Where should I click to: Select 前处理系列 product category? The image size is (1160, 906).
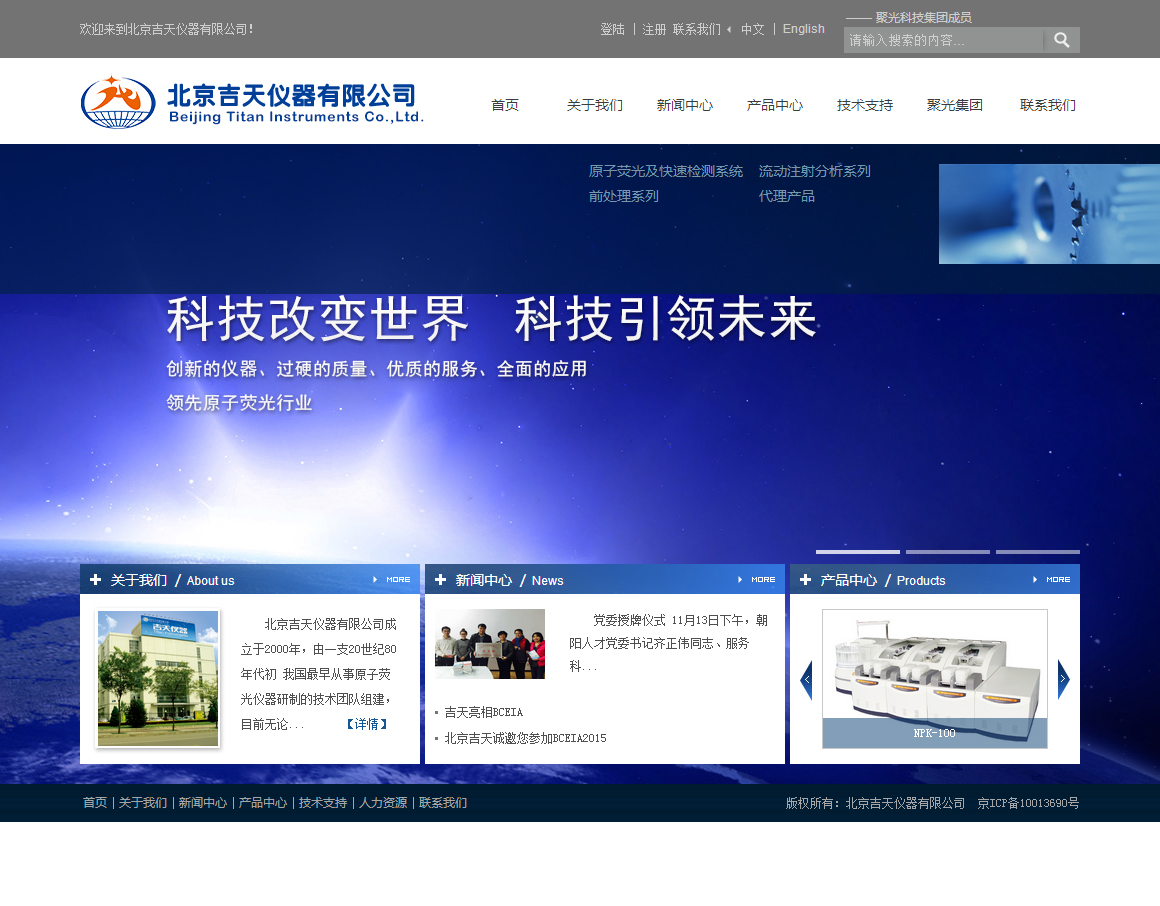pyautogui.click(x=624, y=196)
